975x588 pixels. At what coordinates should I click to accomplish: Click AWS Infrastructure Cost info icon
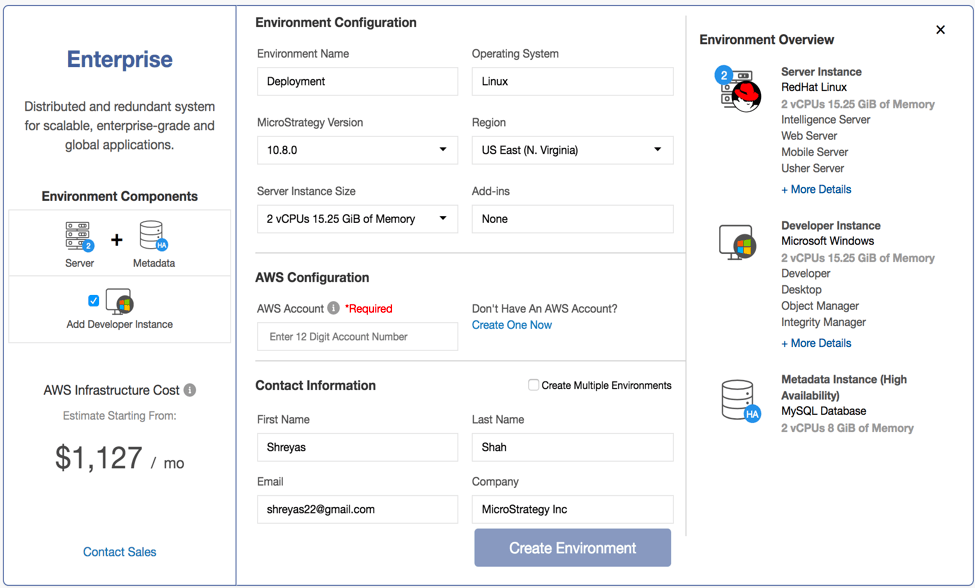point(190,390)
